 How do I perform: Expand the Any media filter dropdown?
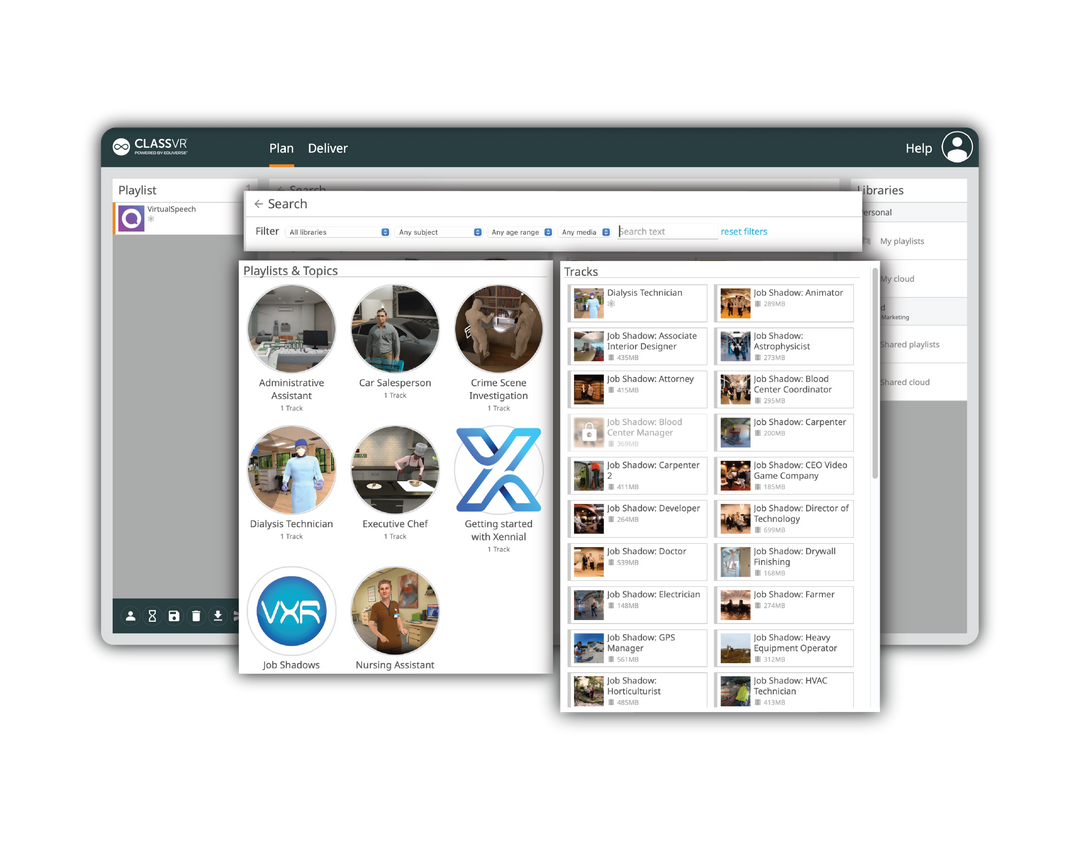click(x=585, y=232)
